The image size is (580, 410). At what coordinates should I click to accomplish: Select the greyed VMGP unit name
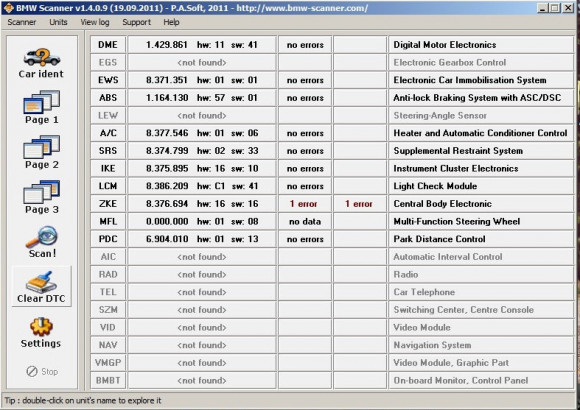108,363
